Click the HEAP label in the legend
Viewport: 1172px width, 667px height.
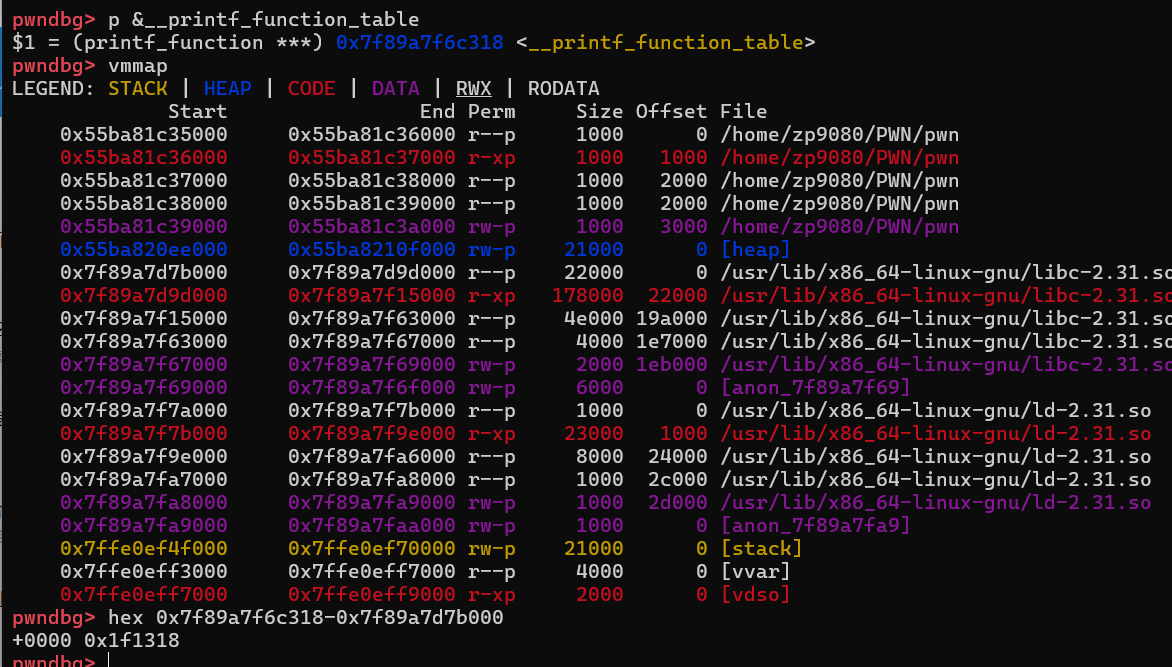[227, 89]
